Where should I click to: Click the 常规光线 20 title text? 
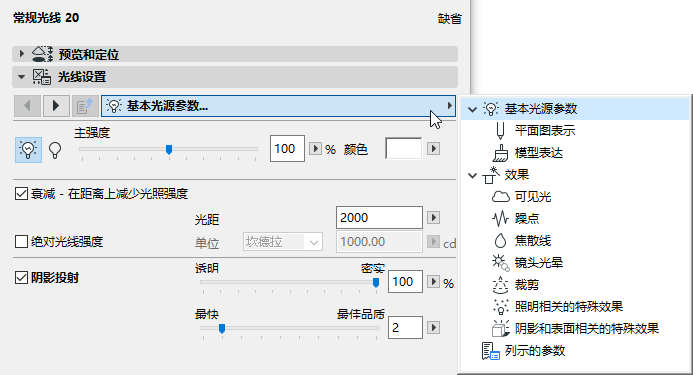[46, 18]
